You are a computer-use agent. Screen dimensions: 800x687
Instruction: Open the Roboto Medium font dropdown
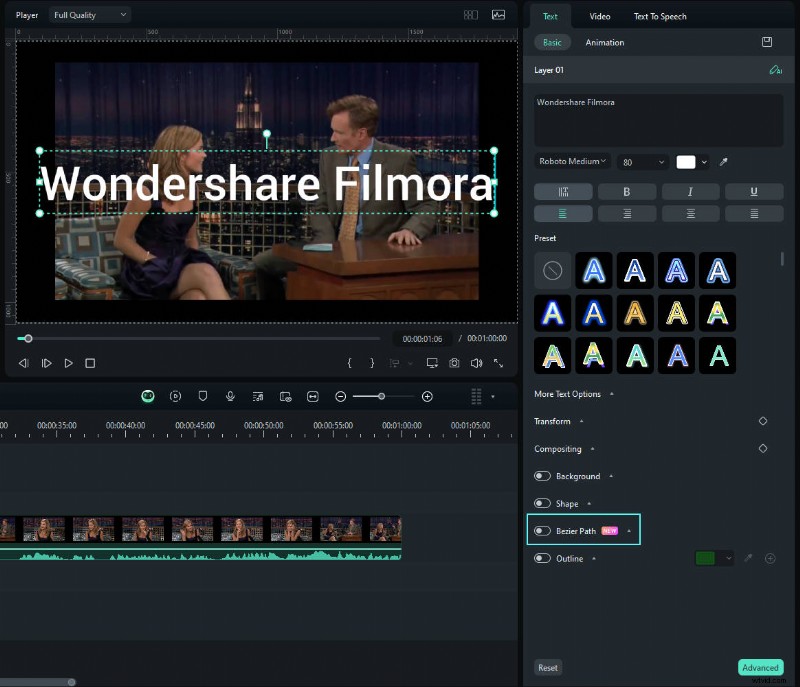pyautogui.click(x=572, y=162)
